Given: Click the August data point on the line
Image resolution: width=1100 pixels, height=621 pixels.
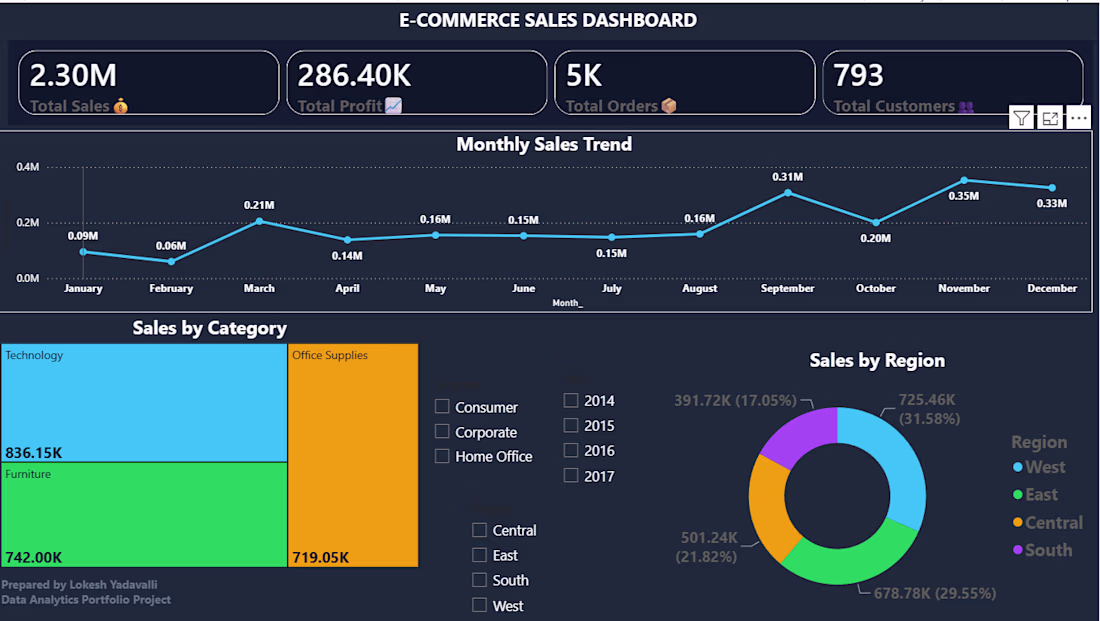Looking at the screenshot, I should click(x=699, y=234).
